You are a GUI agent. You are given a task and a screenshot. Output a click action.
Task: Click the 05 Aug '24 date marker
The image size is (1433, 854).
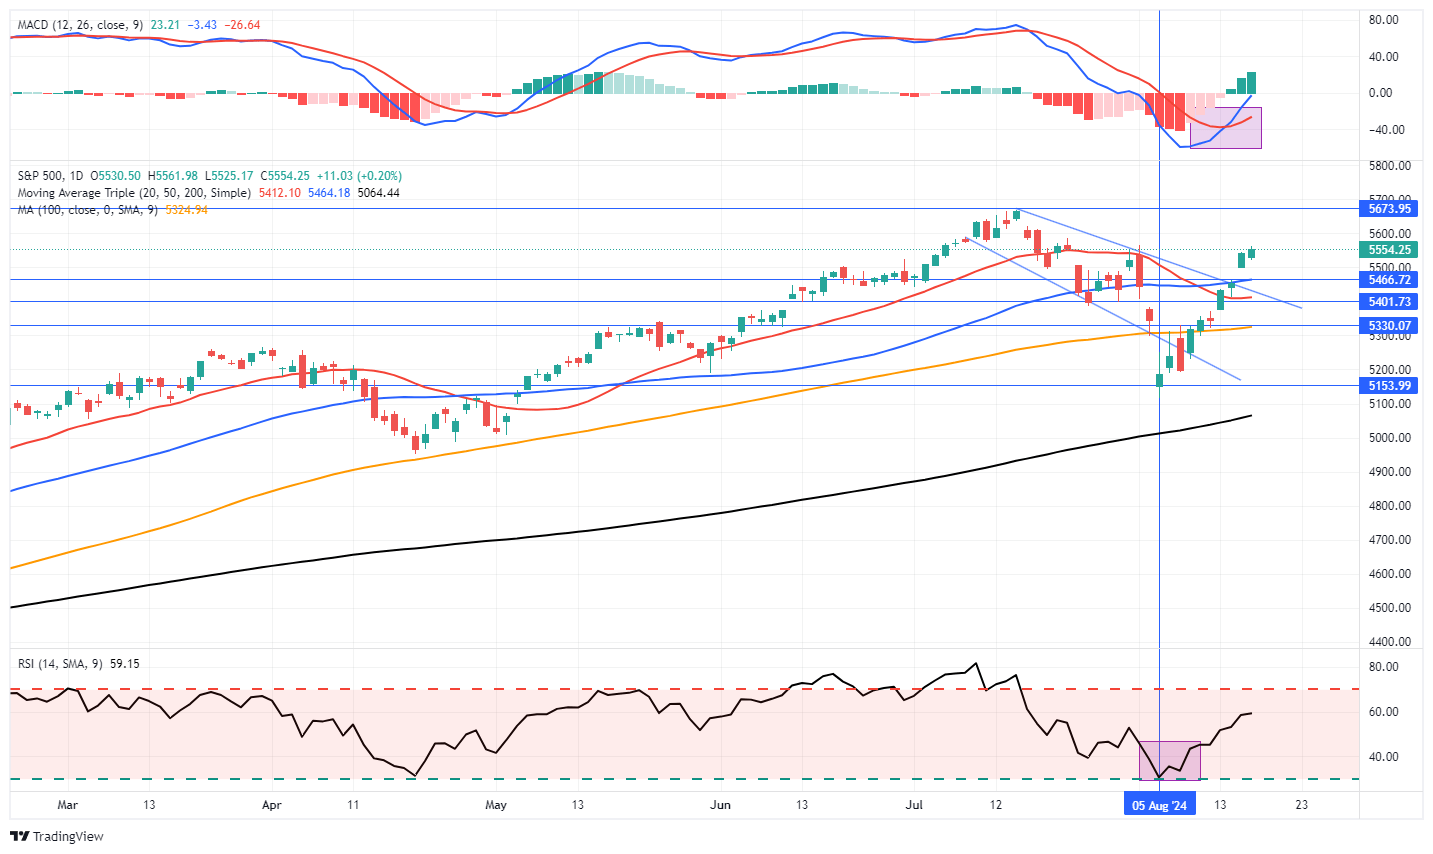1159,805
